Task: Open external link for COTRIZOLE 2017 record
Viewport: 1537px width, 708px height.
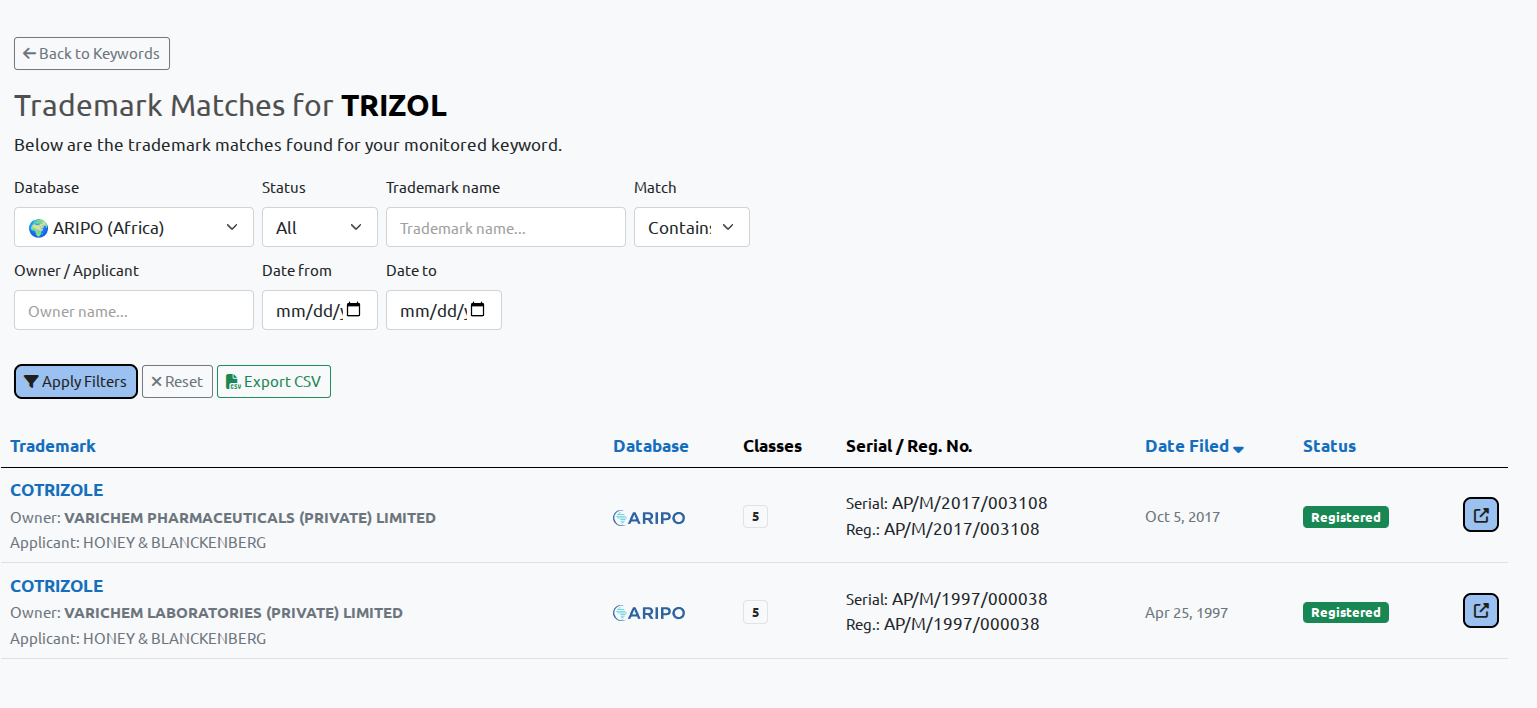Action: (x=1481, y=515)
